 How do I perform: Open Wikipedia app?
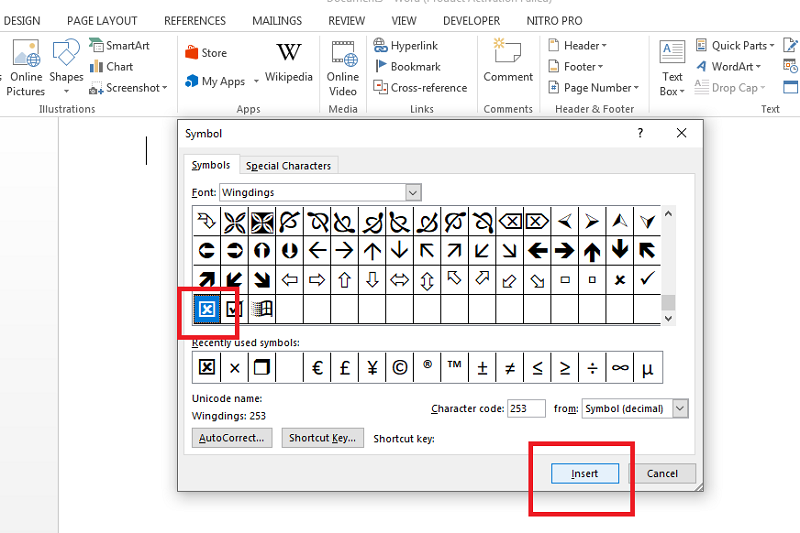coord(288,62)
